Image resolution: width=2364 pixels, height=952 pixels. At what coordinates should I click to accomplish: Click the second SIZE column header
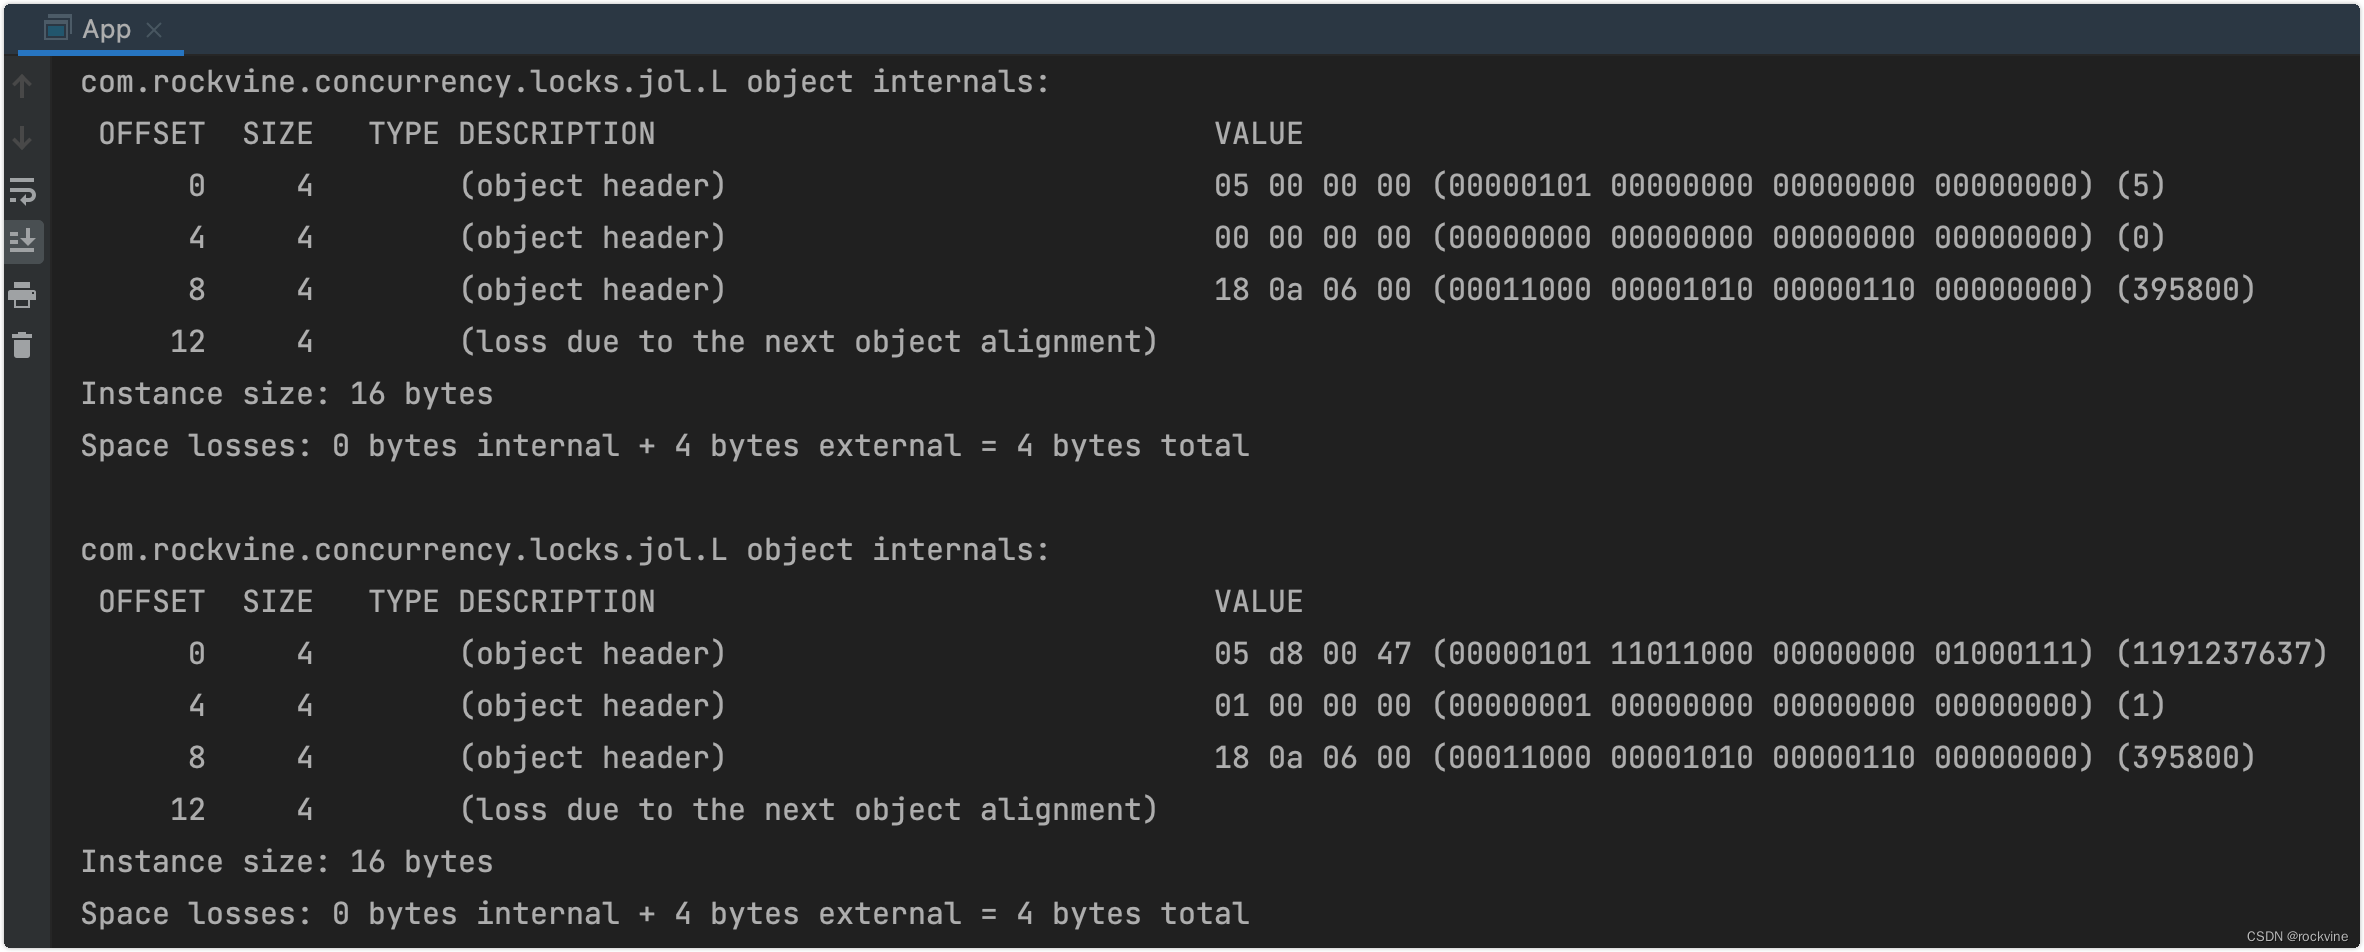tap(278, 602)
